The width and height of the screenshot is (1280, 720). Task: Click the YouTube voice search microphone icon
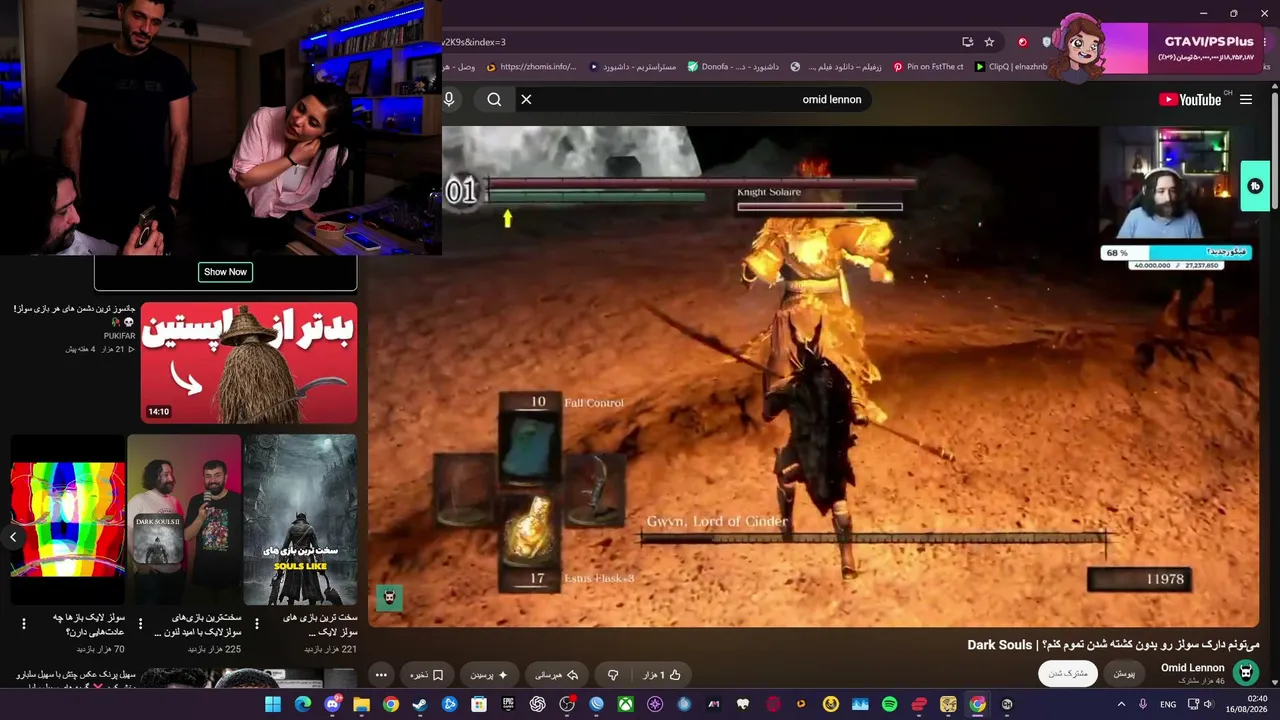449,99
